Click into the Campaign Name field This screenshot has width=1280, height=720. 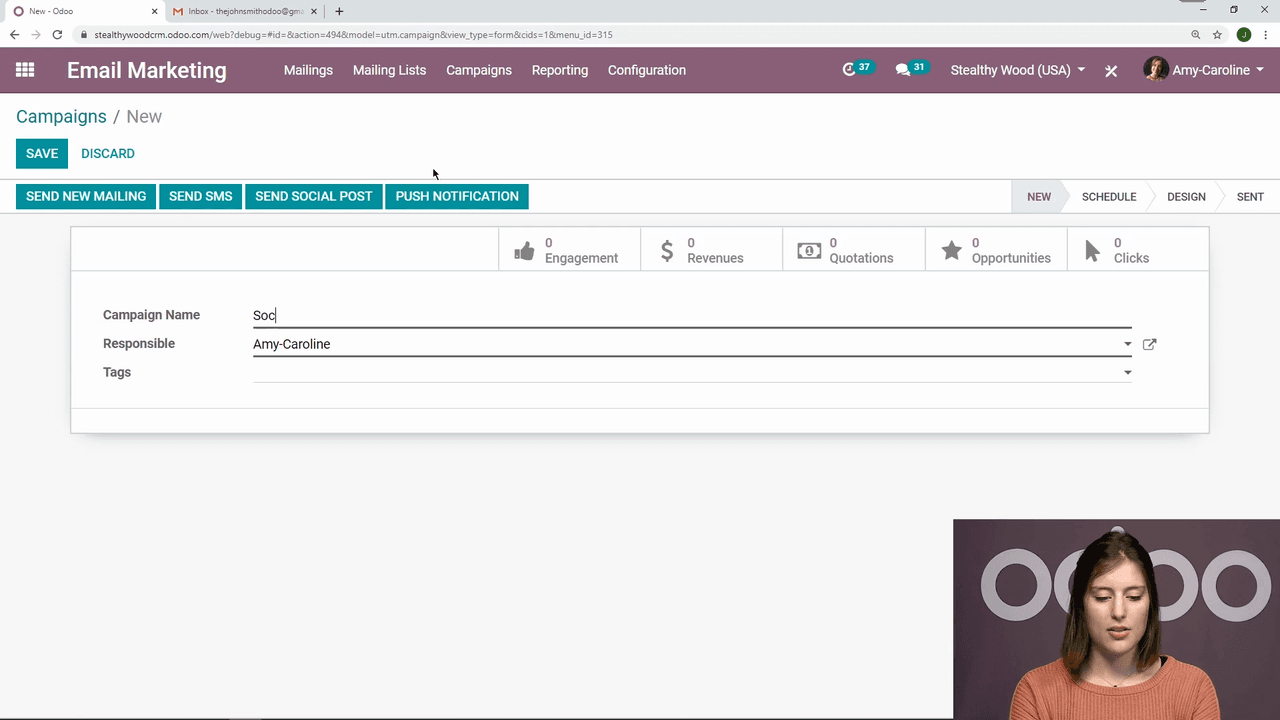pos(690,315)
